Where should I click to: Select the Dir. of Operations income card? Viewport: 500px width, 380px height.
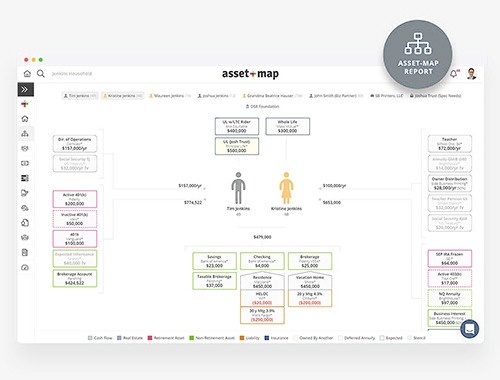(x=75, y=144)
